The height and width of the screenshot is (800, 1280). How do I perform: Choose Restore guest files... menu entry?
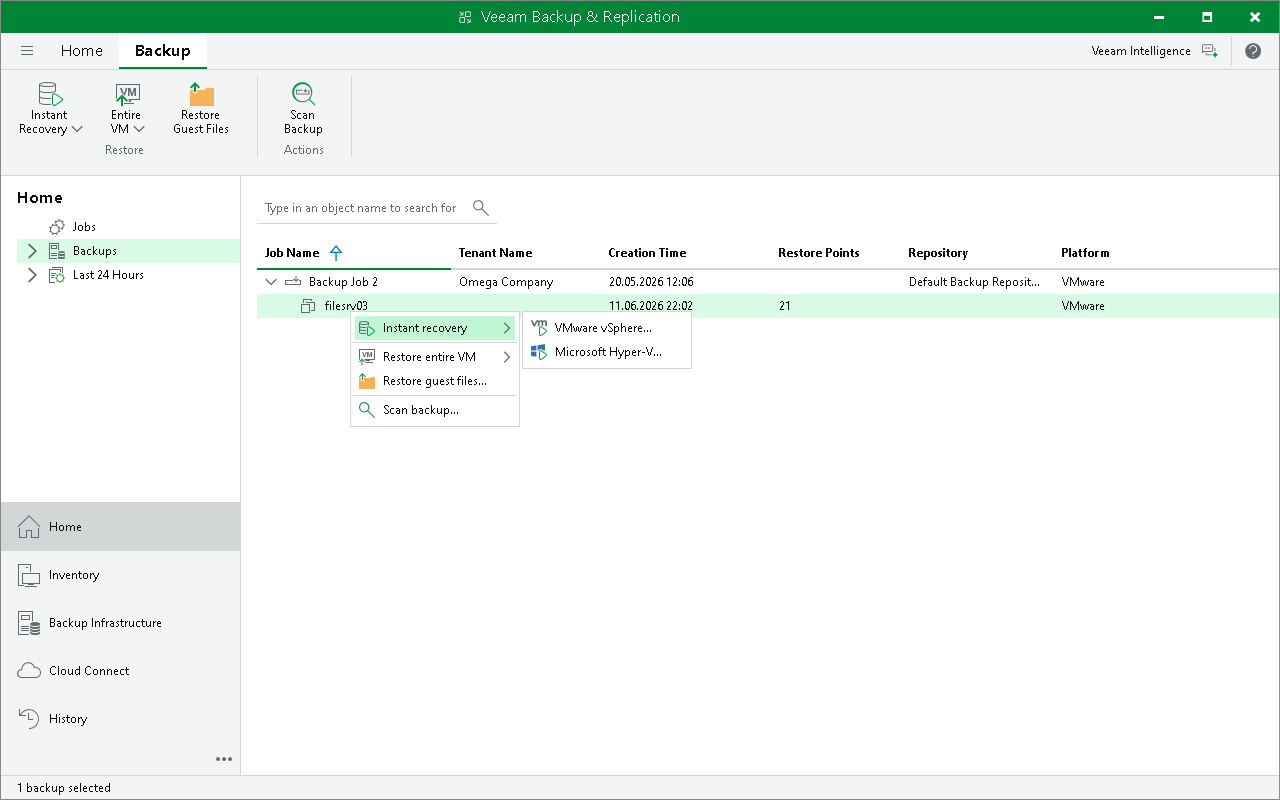point(435,381)
